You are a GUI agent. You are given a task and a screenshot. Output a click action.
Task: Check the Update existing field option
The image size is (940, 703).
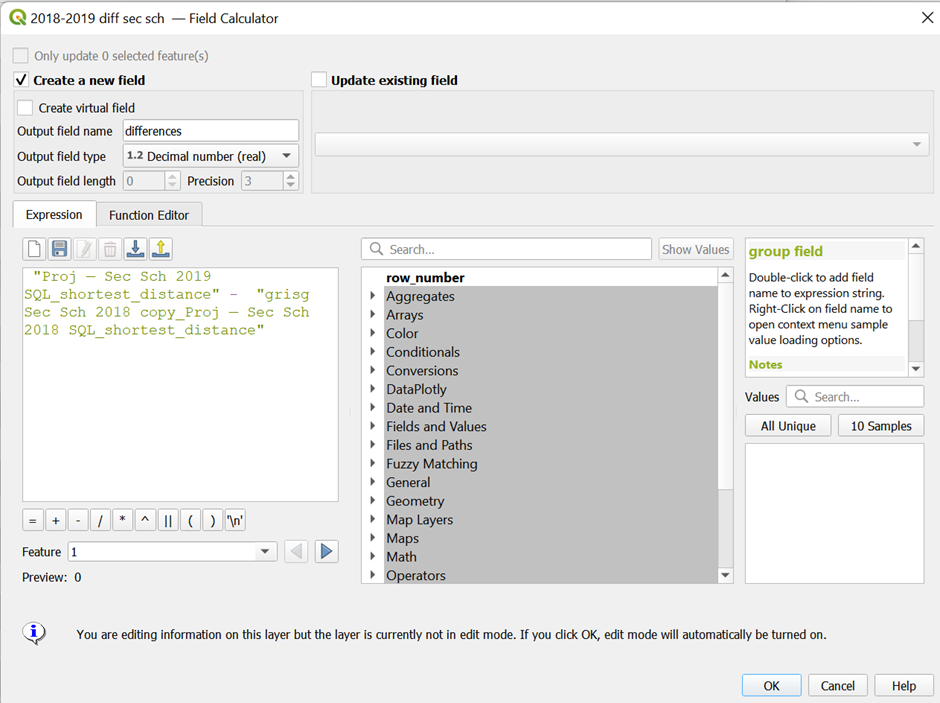click(x=319, y=80)
